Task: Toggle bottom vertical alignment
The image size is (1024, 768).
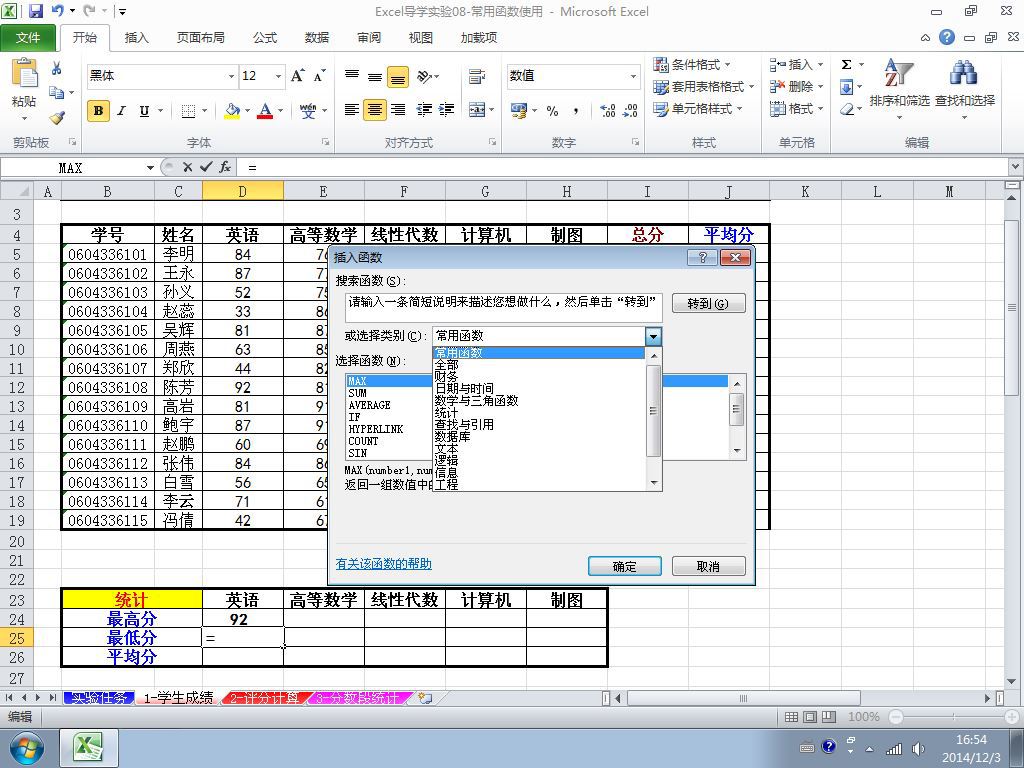Action: coord(398,77)
